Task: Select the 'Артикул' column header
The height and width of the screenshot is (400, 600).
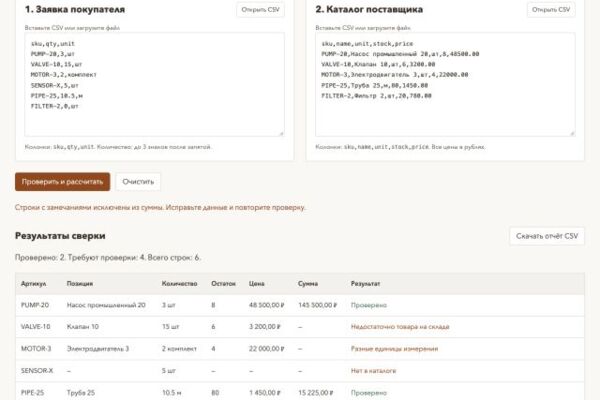Action: (x=34, y=284)
